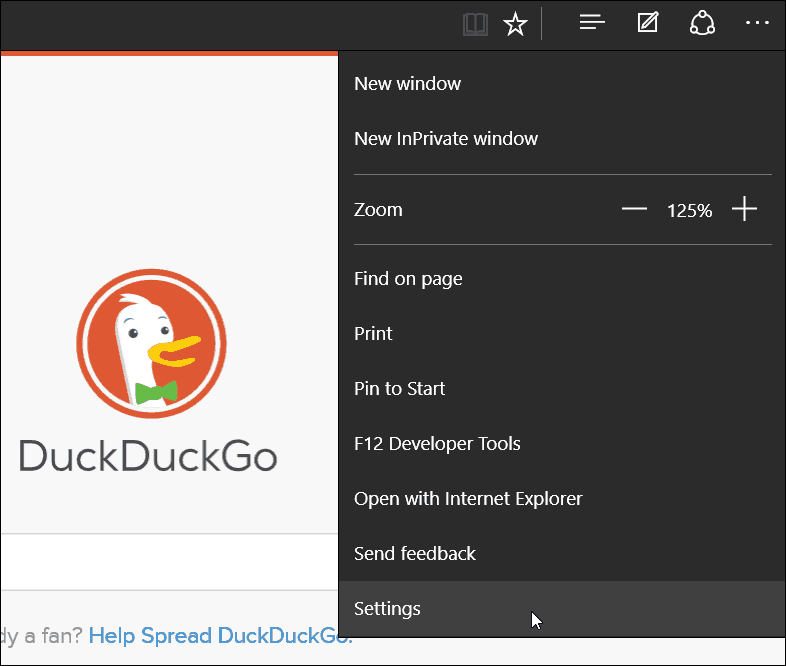
Task: Click the 125% zoom value
Action: [x=689, y=210]
